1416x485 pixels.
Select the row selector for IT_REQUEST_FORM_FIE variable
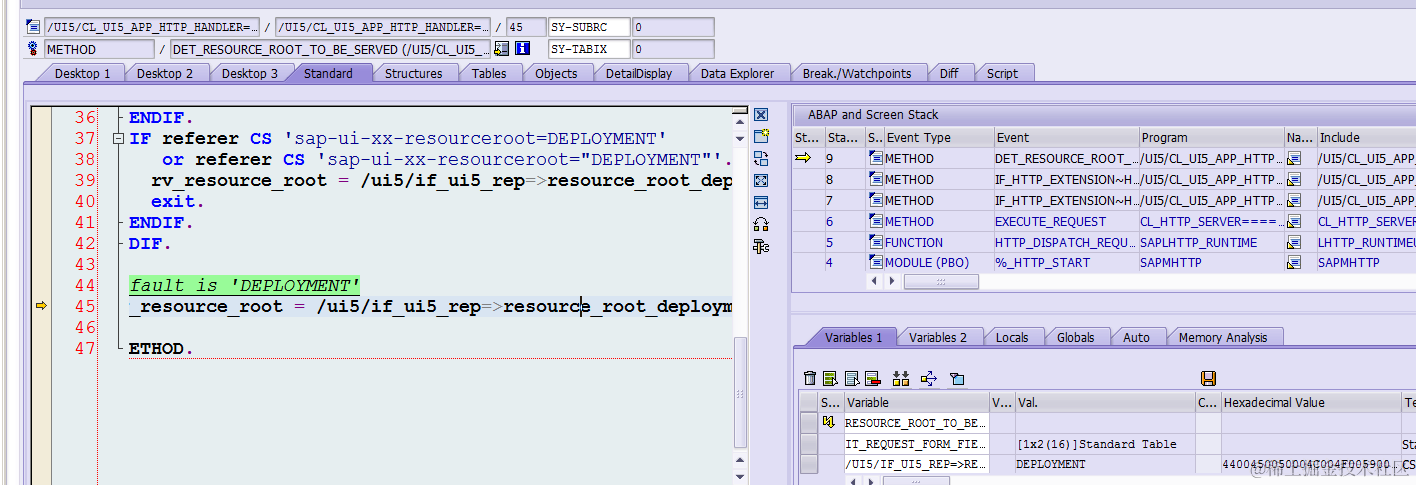tap(809, 443)
